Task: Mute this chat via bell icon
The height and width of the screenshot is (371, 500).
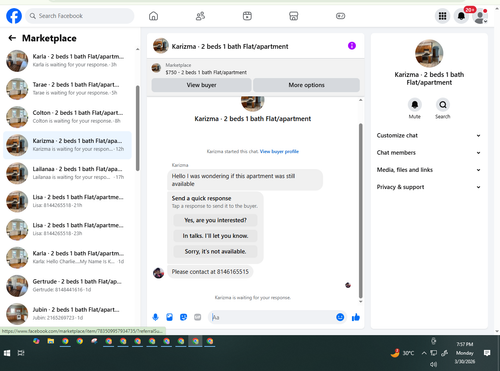Action: [415, 105]
